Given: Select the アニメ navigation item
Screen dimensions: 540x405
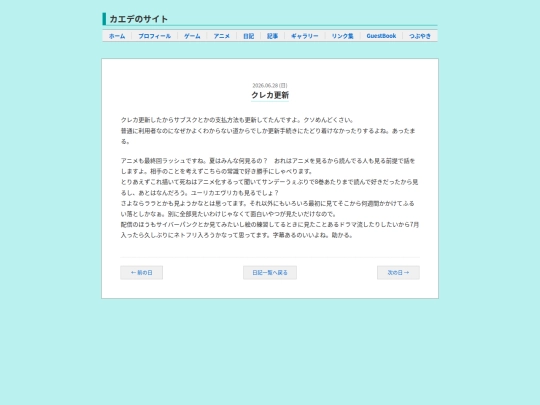Looking at the screenshot, I should click(x=221, y=36).
